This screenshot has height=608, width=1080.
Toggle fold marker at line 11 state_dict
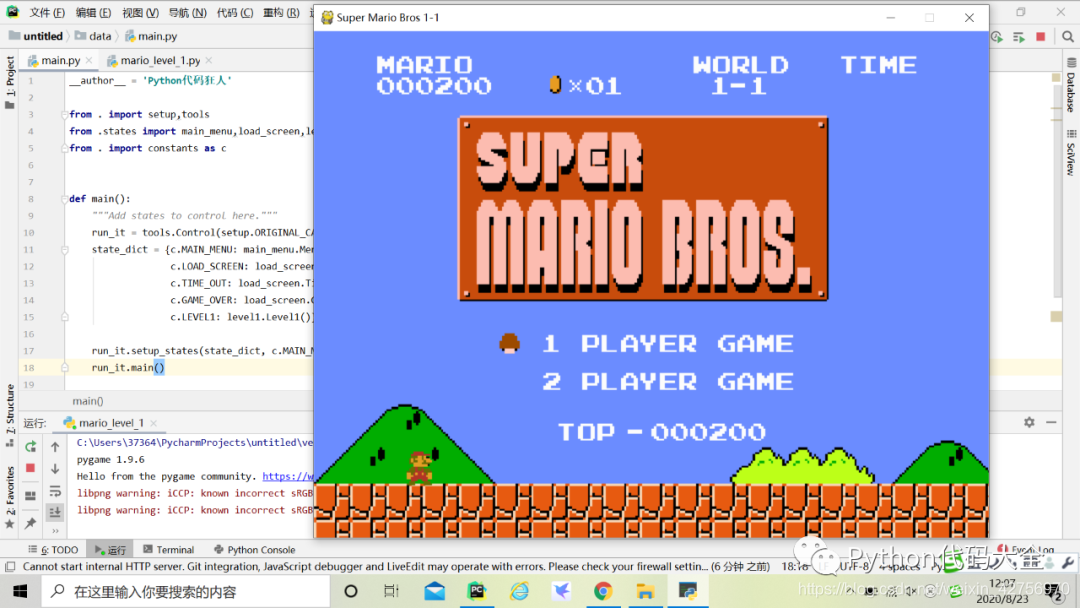pyautogui.click(x=65, y=250)
